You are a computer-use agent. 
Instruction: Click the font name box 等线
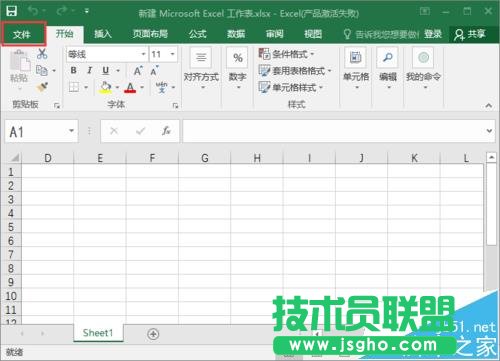coord(103,54)
